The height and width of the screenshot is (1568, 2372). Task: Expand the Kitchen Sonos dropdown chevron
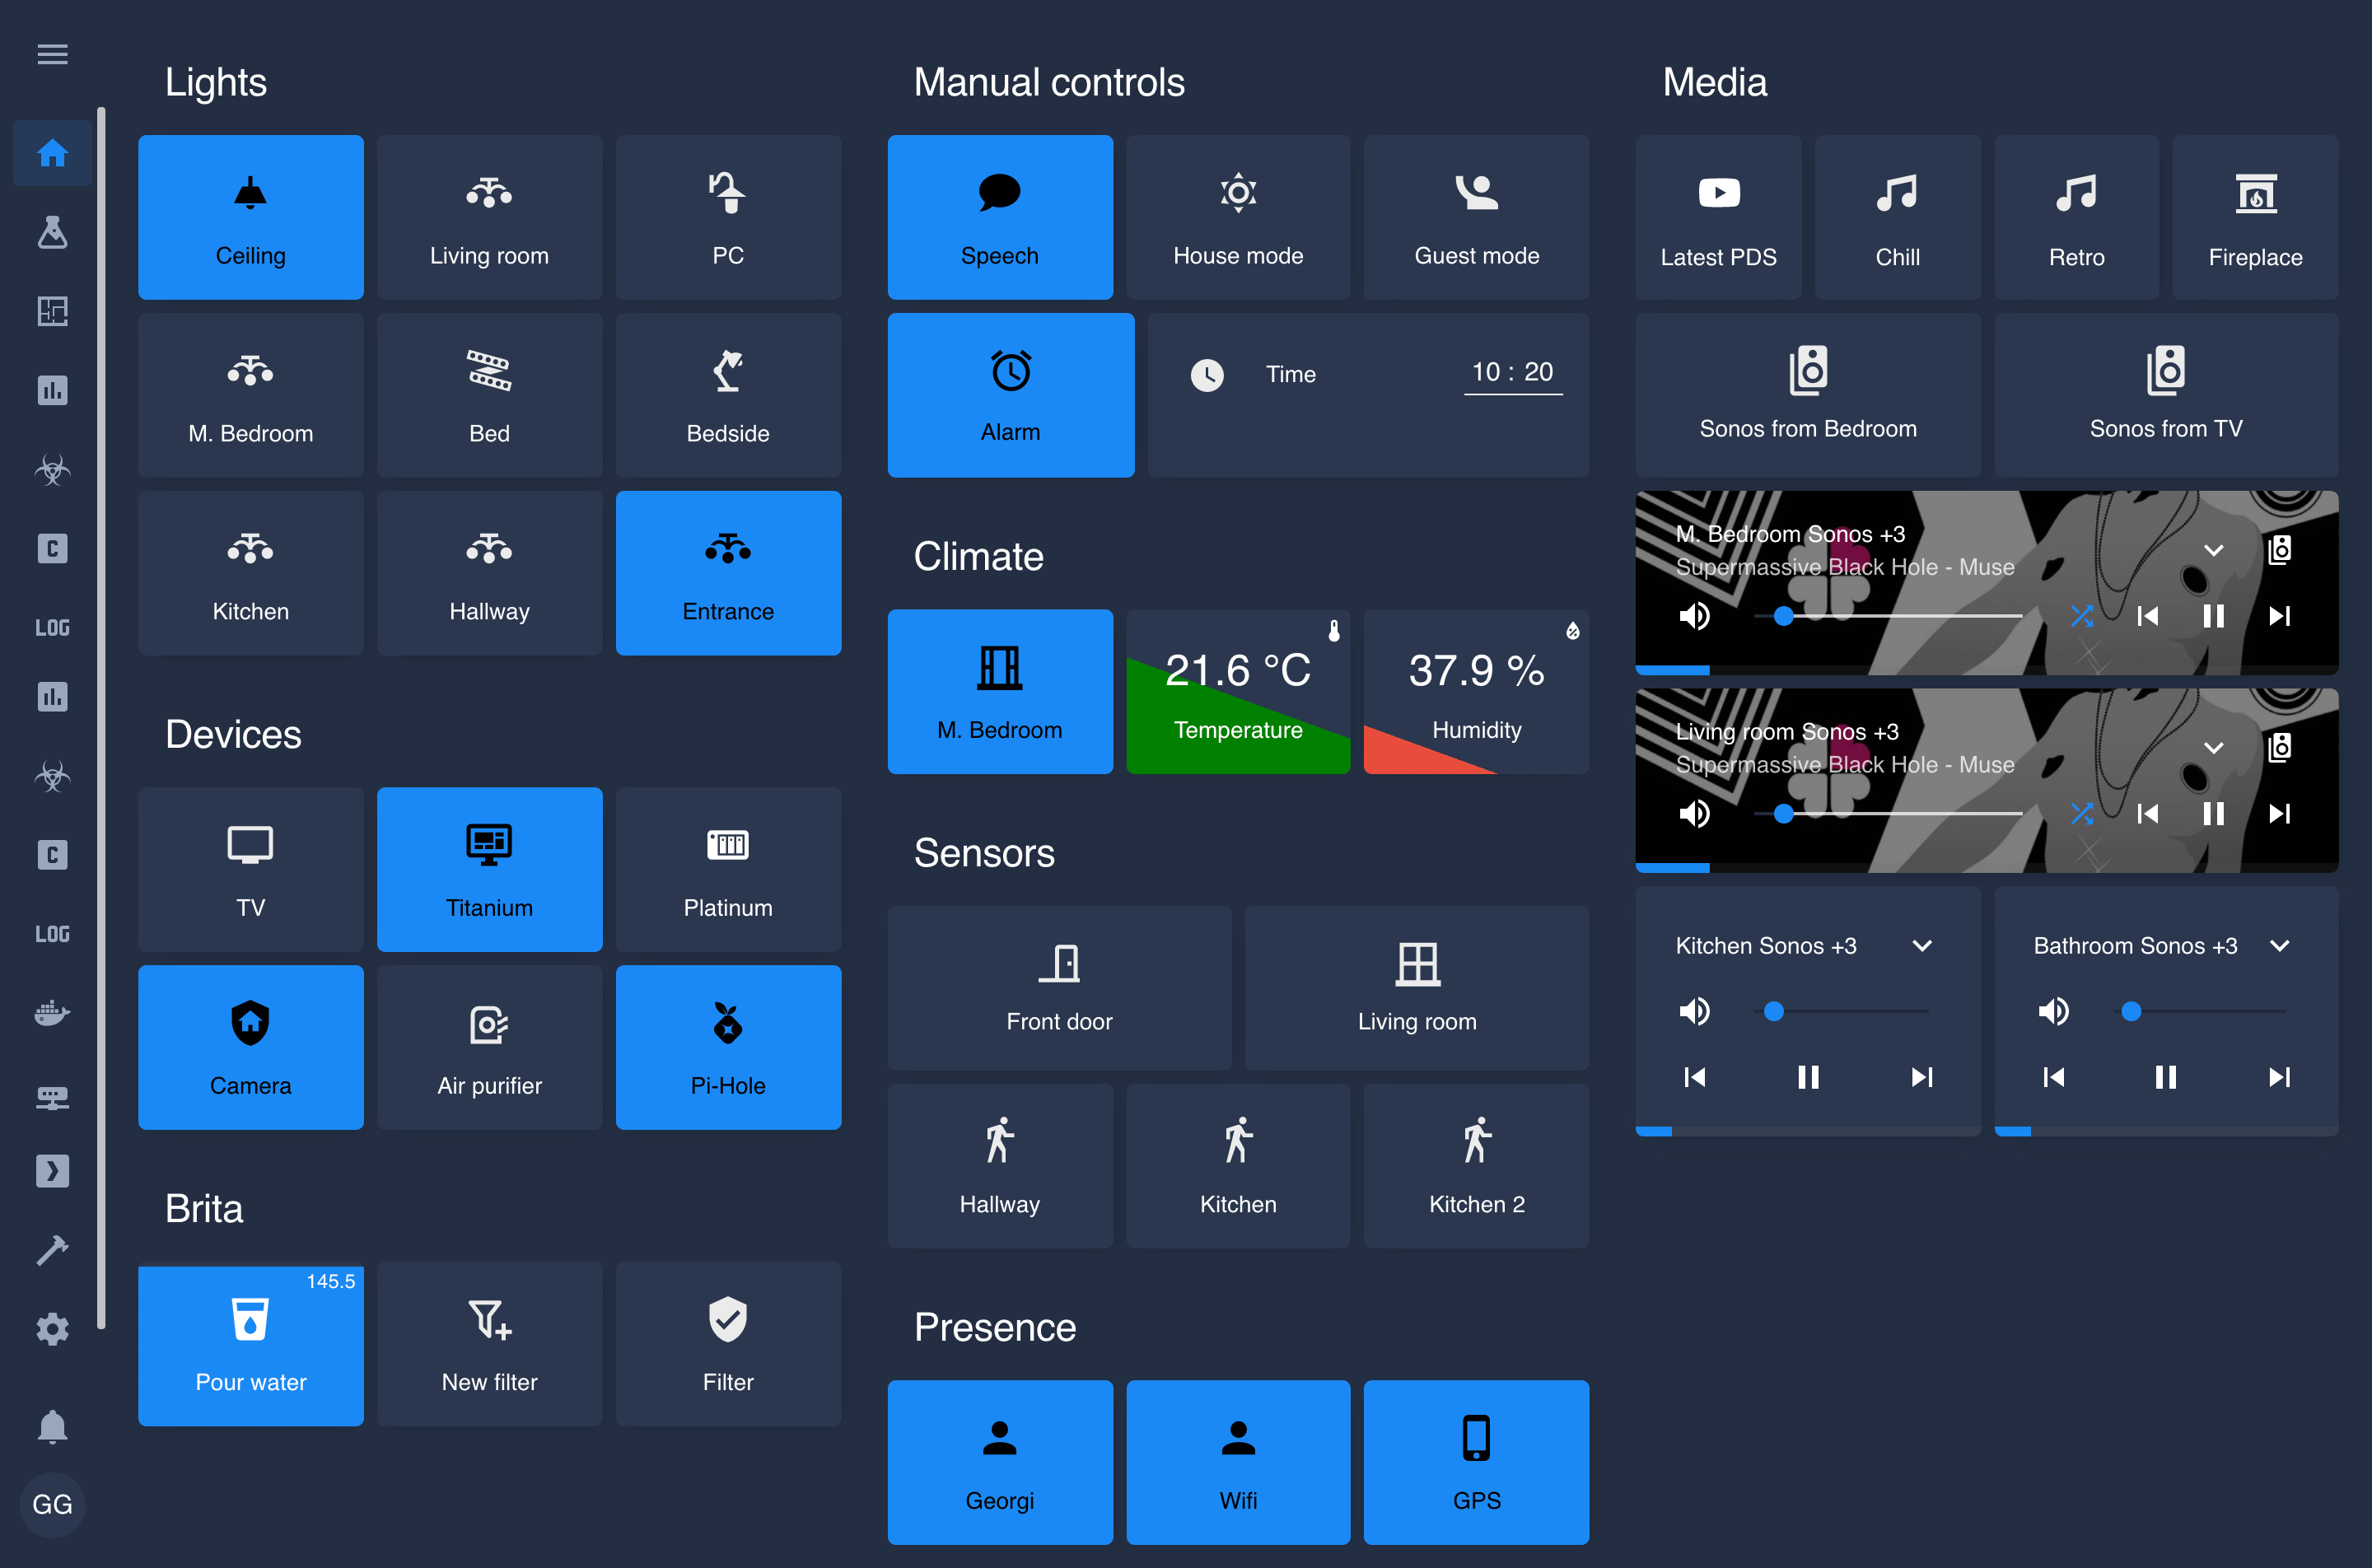tap(1922, 946)
